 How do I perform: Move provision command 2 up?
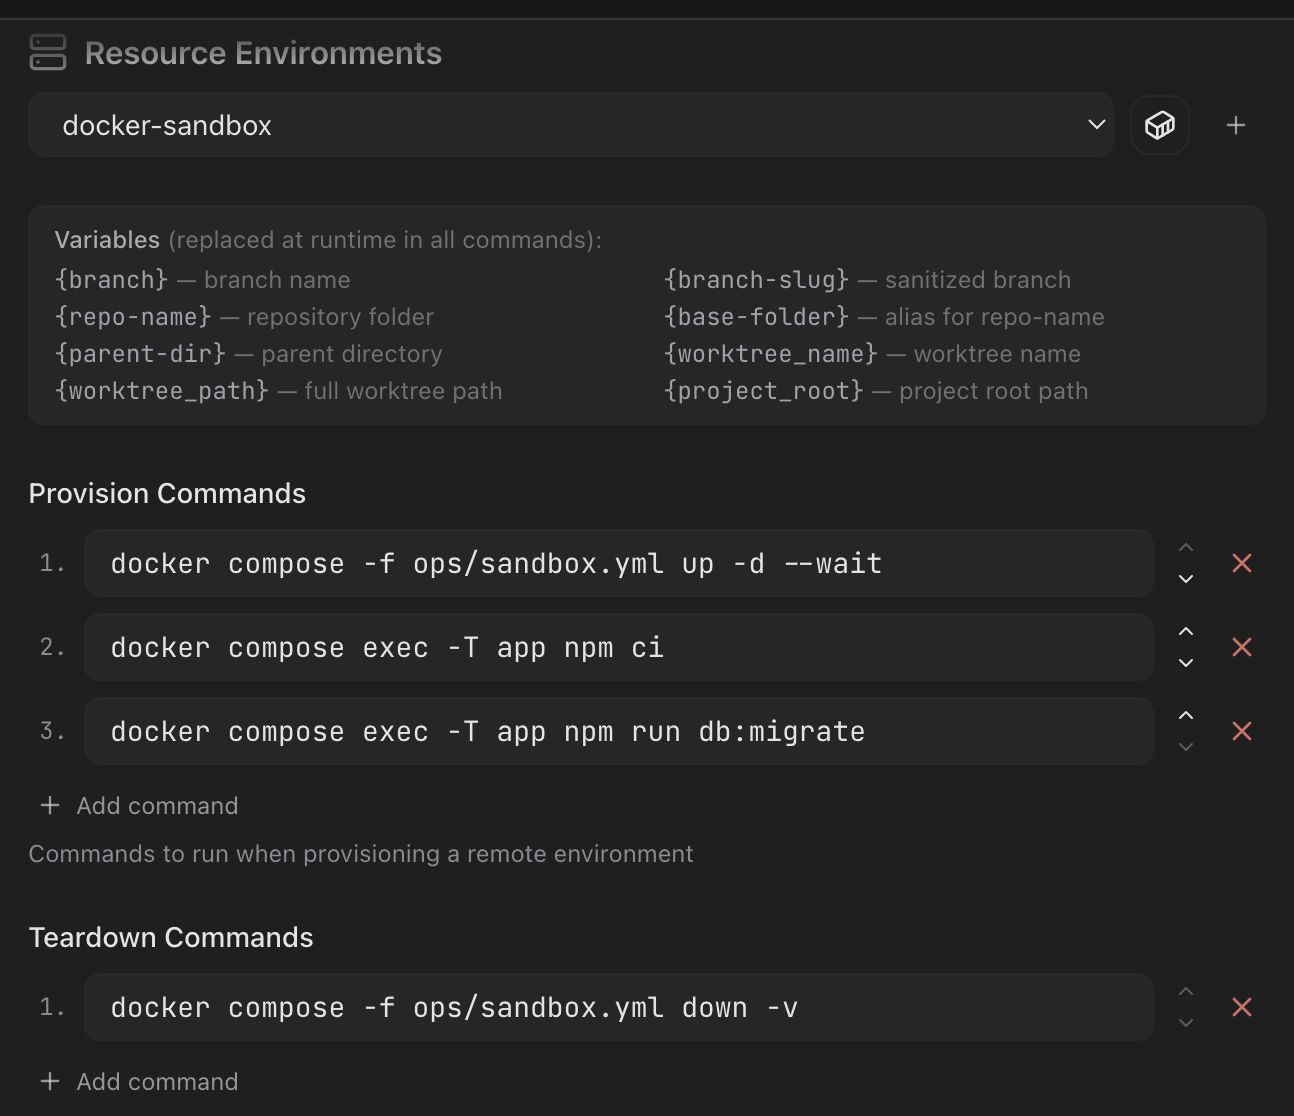[1186, 632]
